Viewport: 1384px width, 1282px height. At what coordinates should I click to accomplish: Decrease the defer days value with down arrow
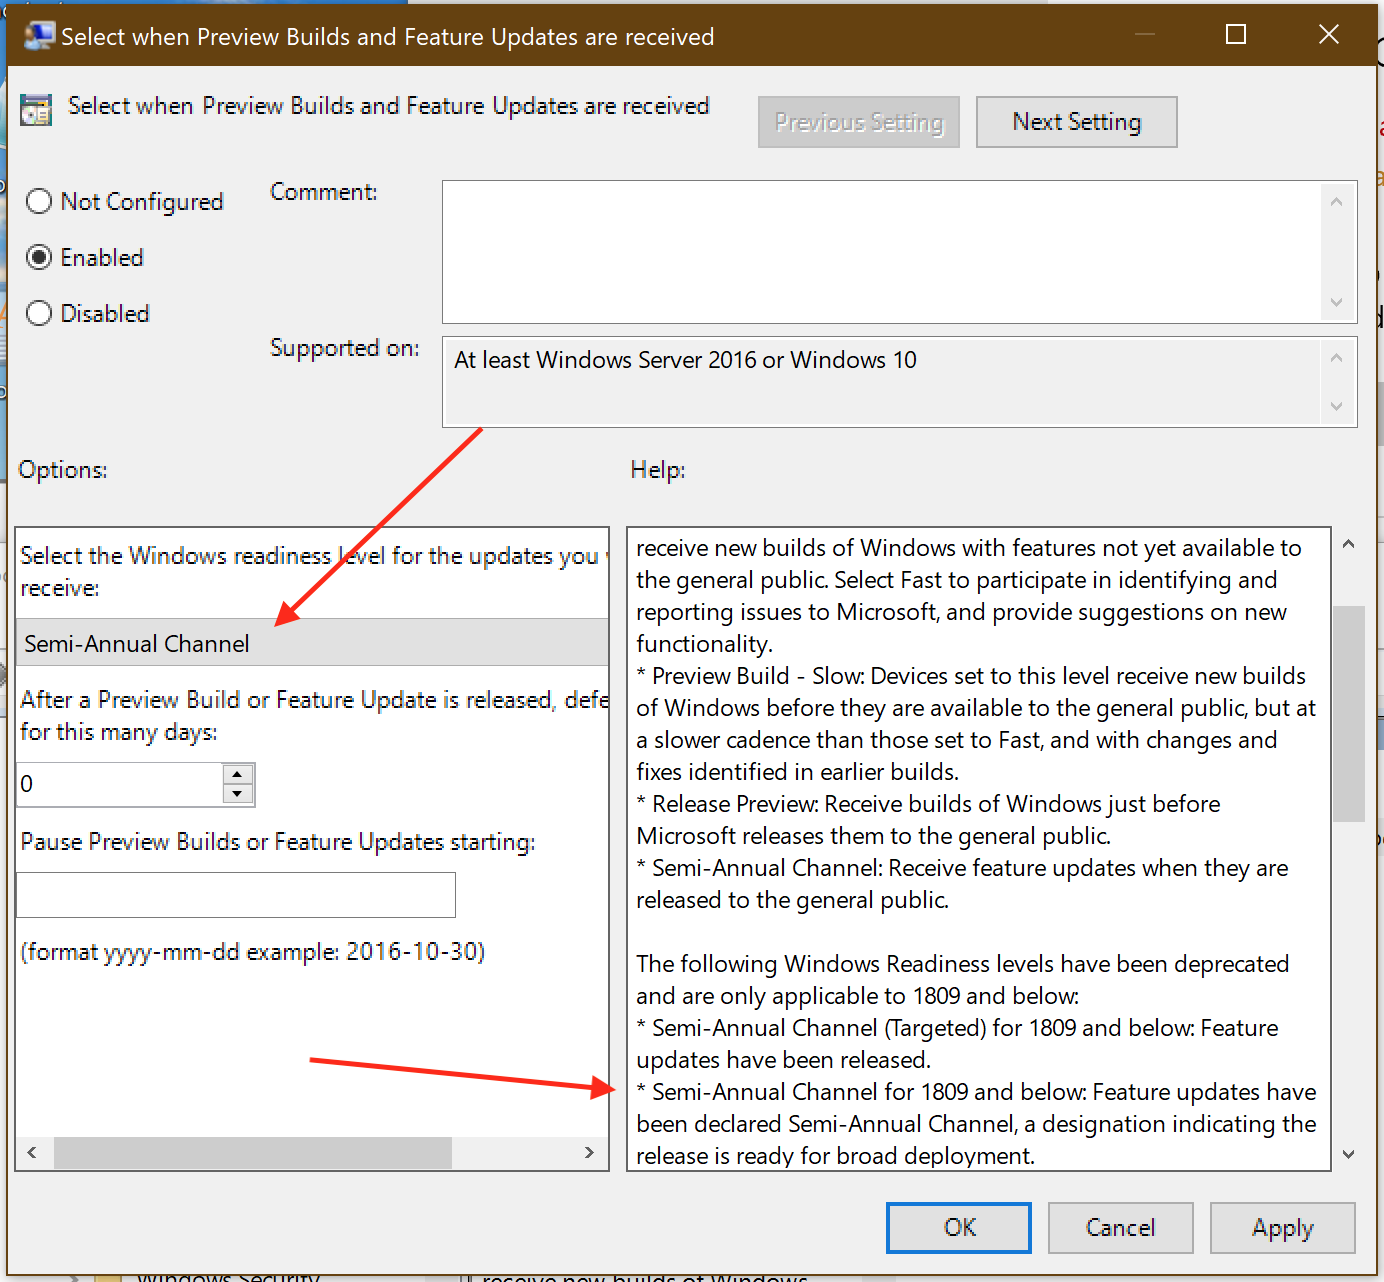[x=237, y=794]
